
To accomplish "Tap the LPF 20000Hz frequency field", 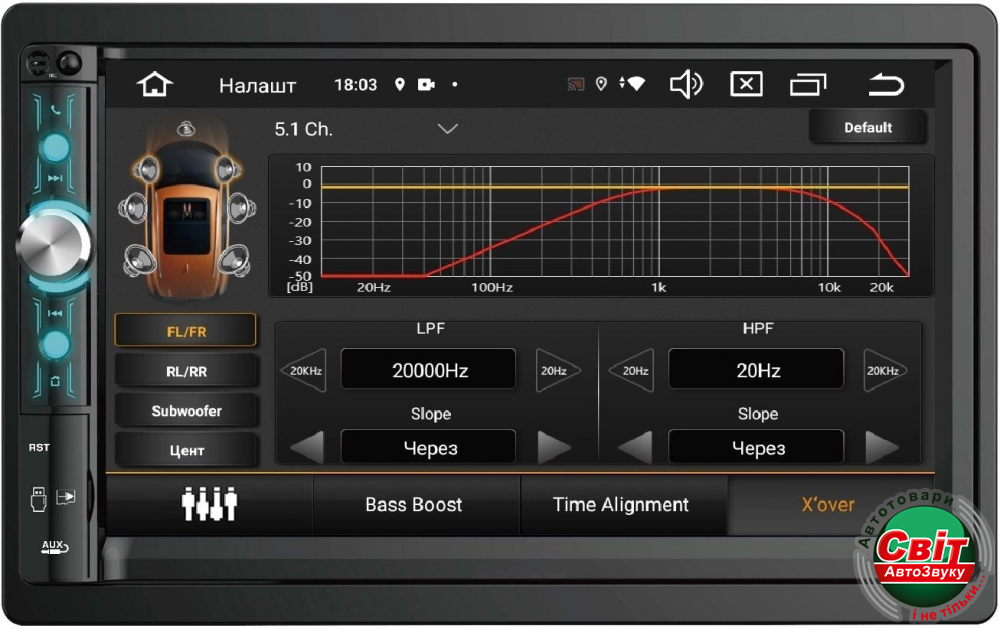I will [x=429, y=370].
